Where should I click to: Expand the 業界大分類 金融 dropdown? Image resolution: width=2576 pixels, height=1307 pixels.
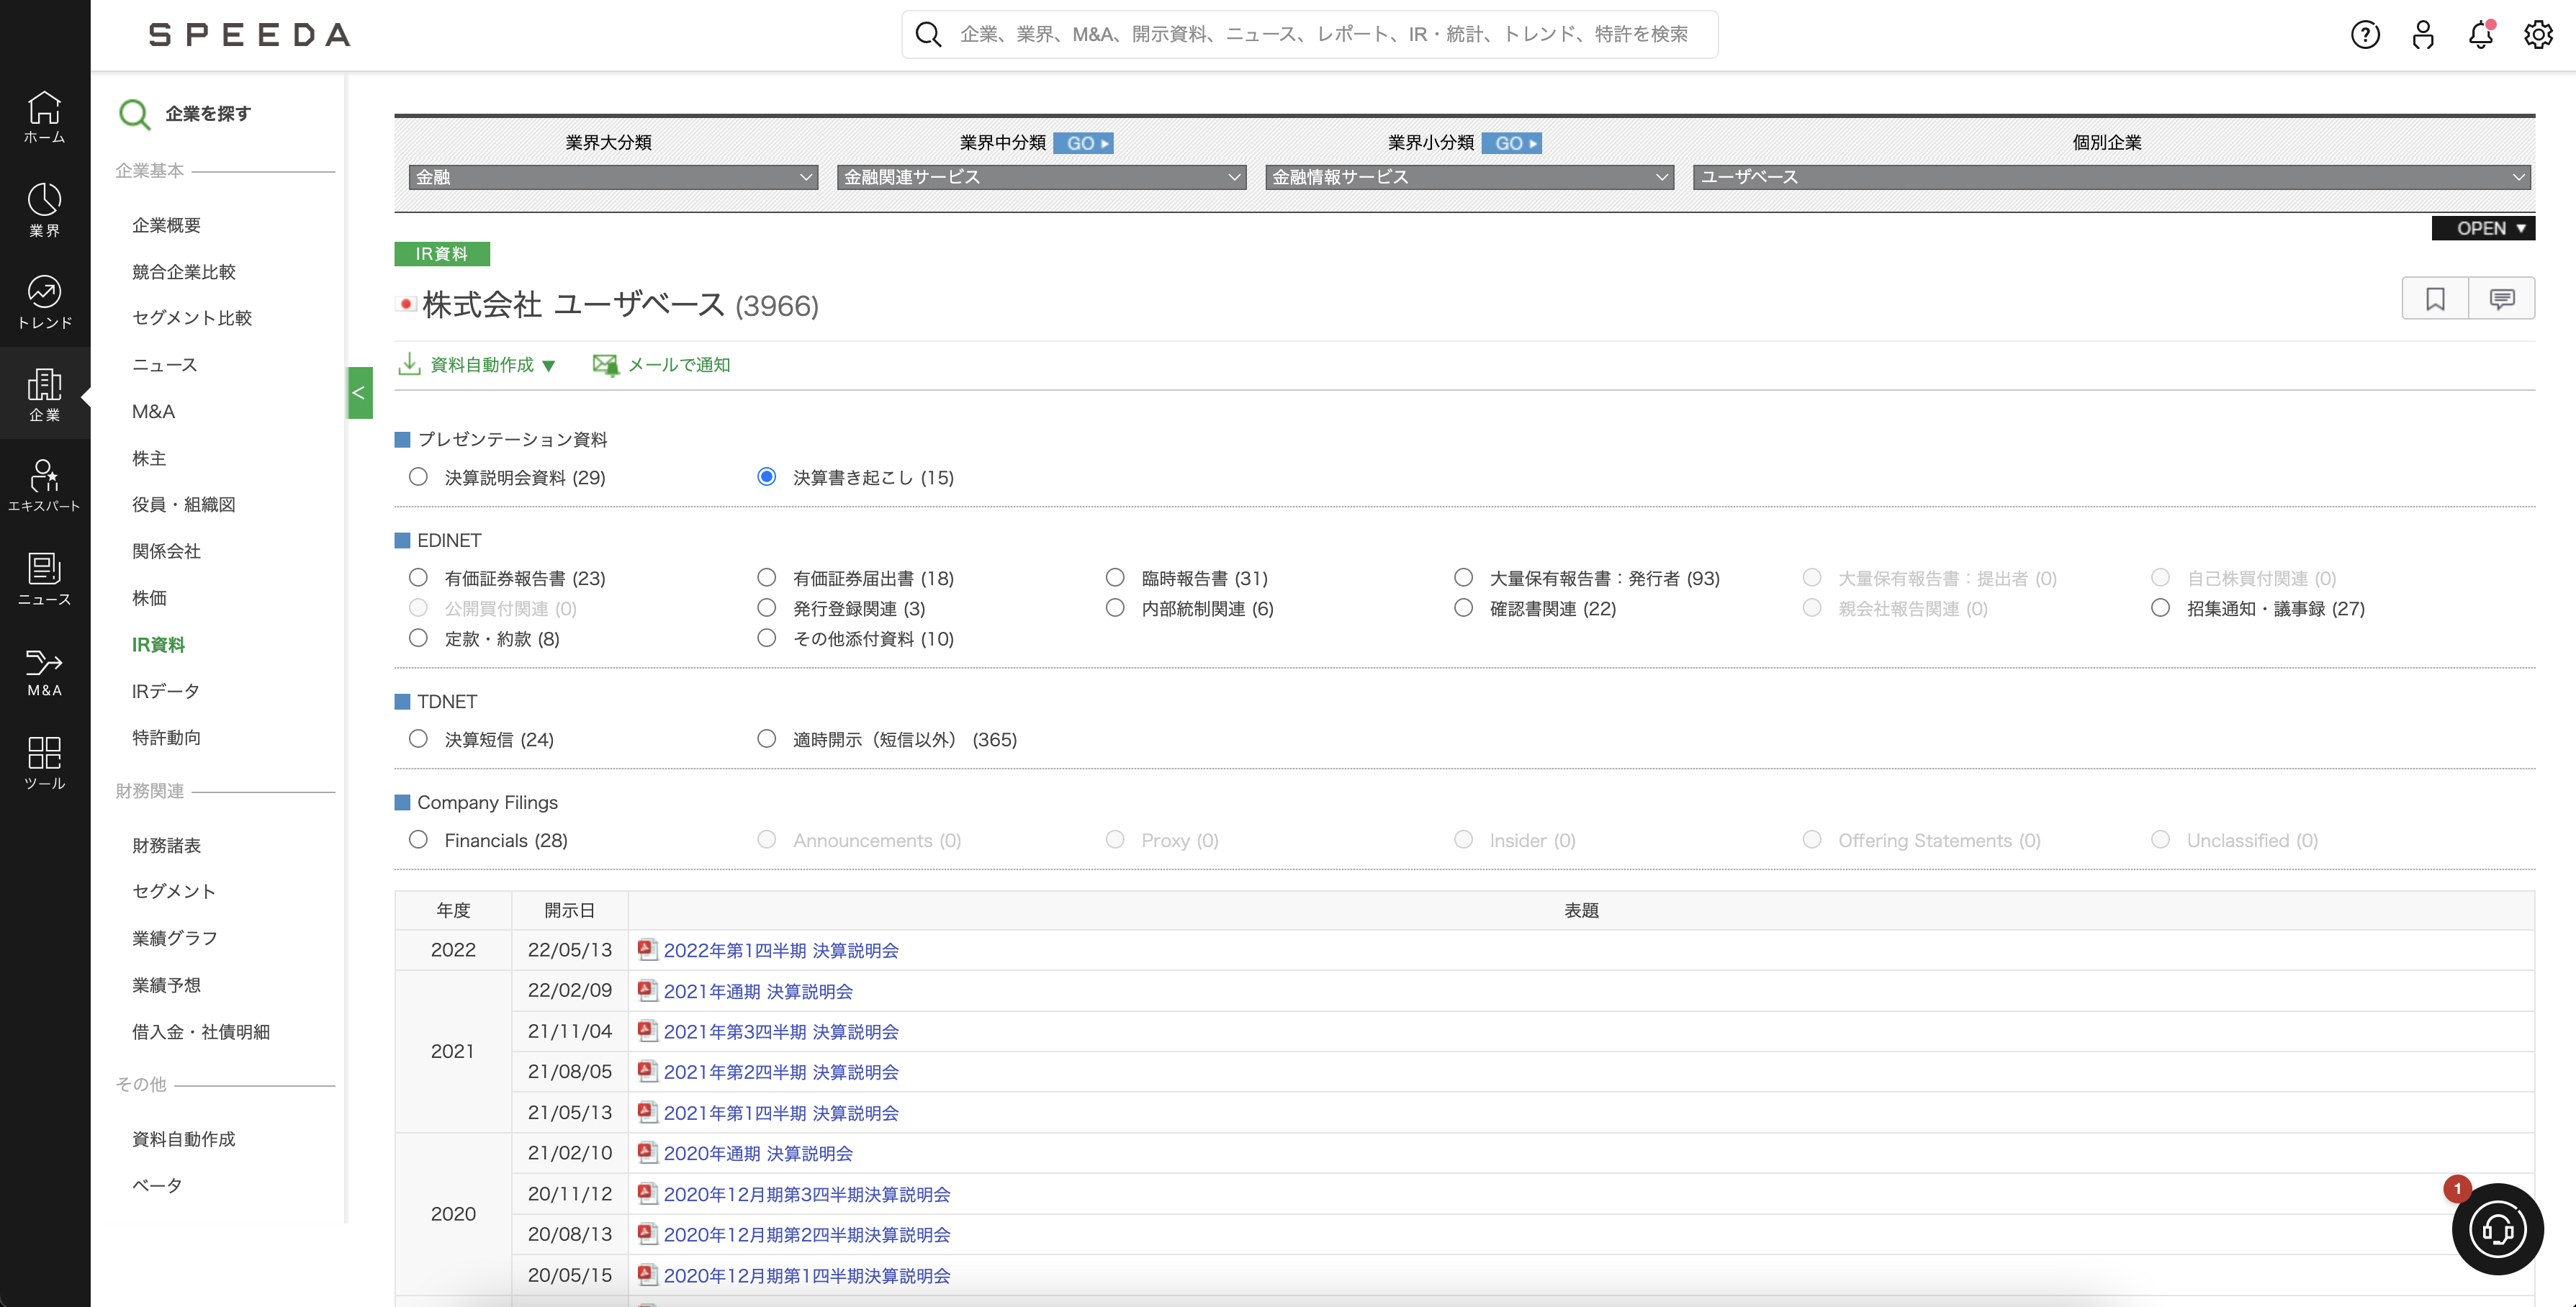coord(613,177)
